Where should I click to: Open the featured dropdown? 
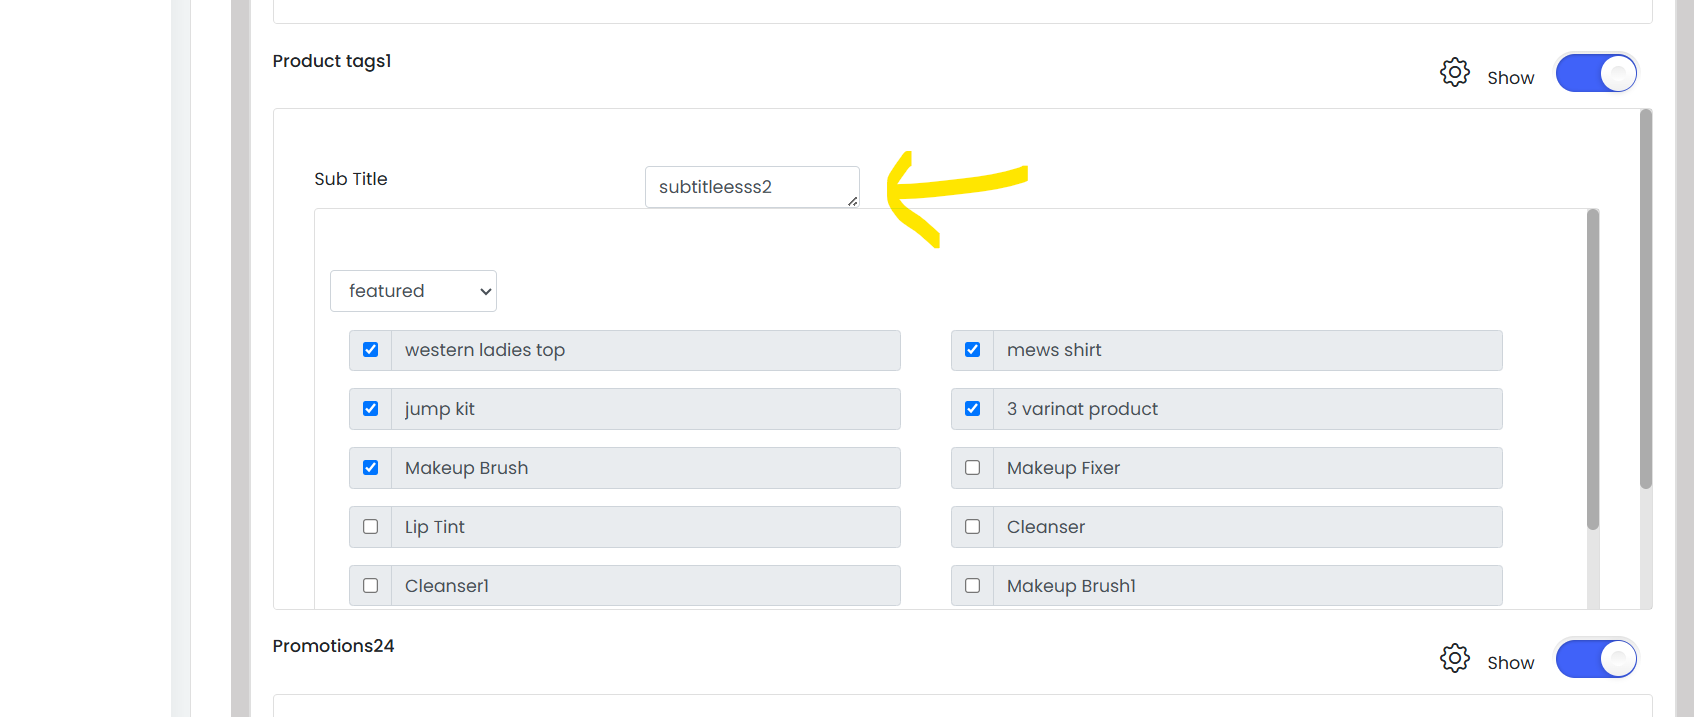pos(413,291)
